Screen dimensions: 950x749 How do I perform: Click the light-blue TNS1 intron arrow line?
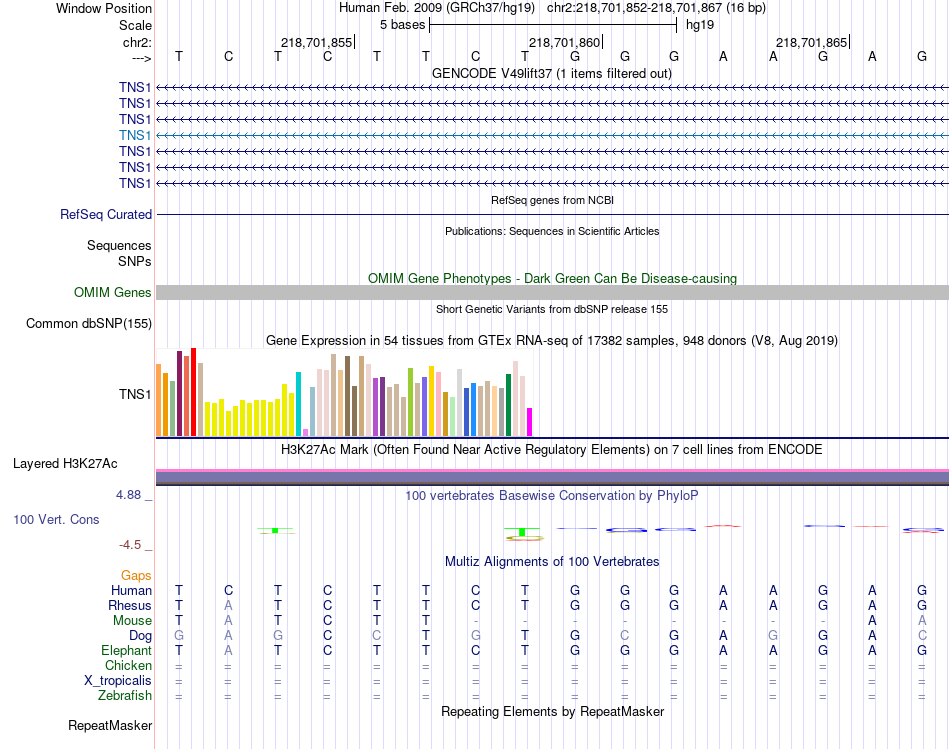tap(553, 135)
